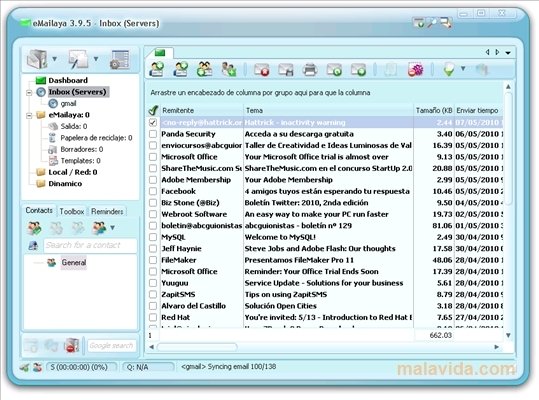Open the tab list dropdown arrow

(508, 53)
